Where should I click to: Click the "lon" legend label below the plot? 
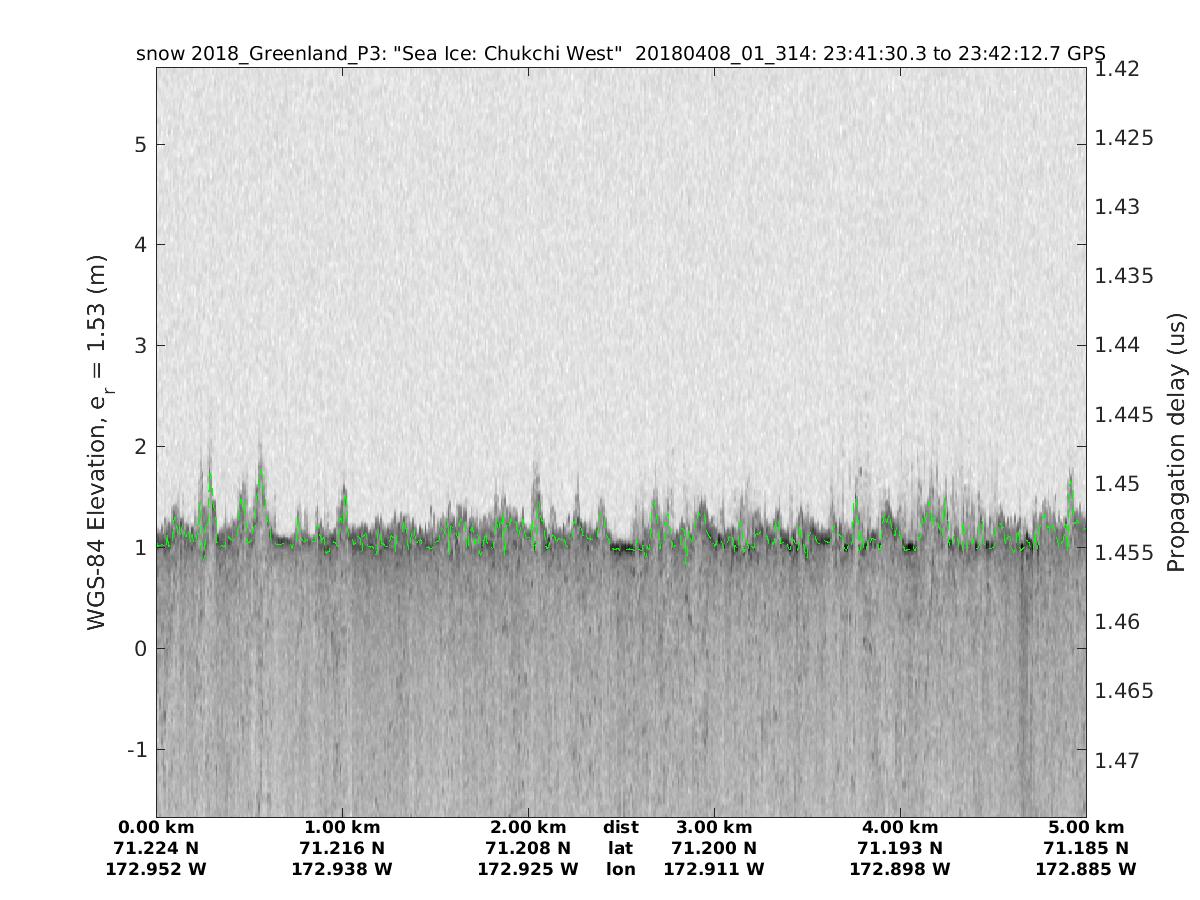(x=620, y=870)
